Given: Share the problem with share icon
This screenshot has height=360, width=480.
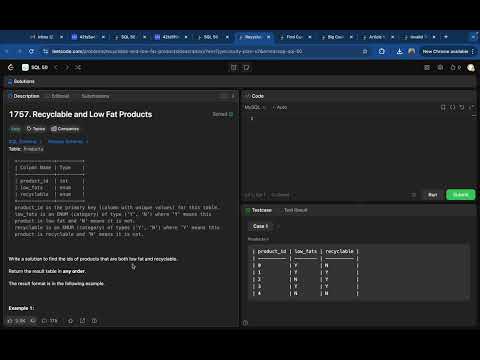Looking at the screenshot, I should click(82, 321).
